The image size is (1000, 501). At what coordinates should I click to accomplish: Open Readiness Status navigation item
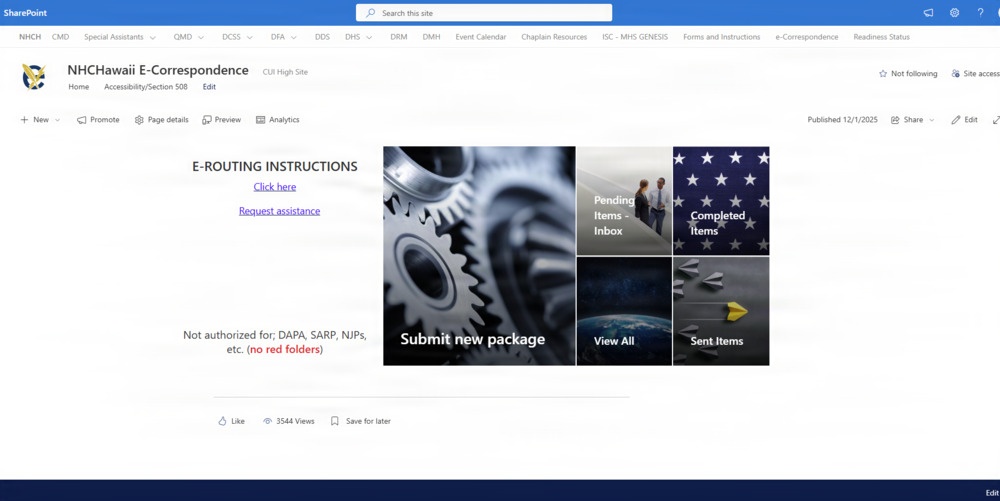pos(881,37)
